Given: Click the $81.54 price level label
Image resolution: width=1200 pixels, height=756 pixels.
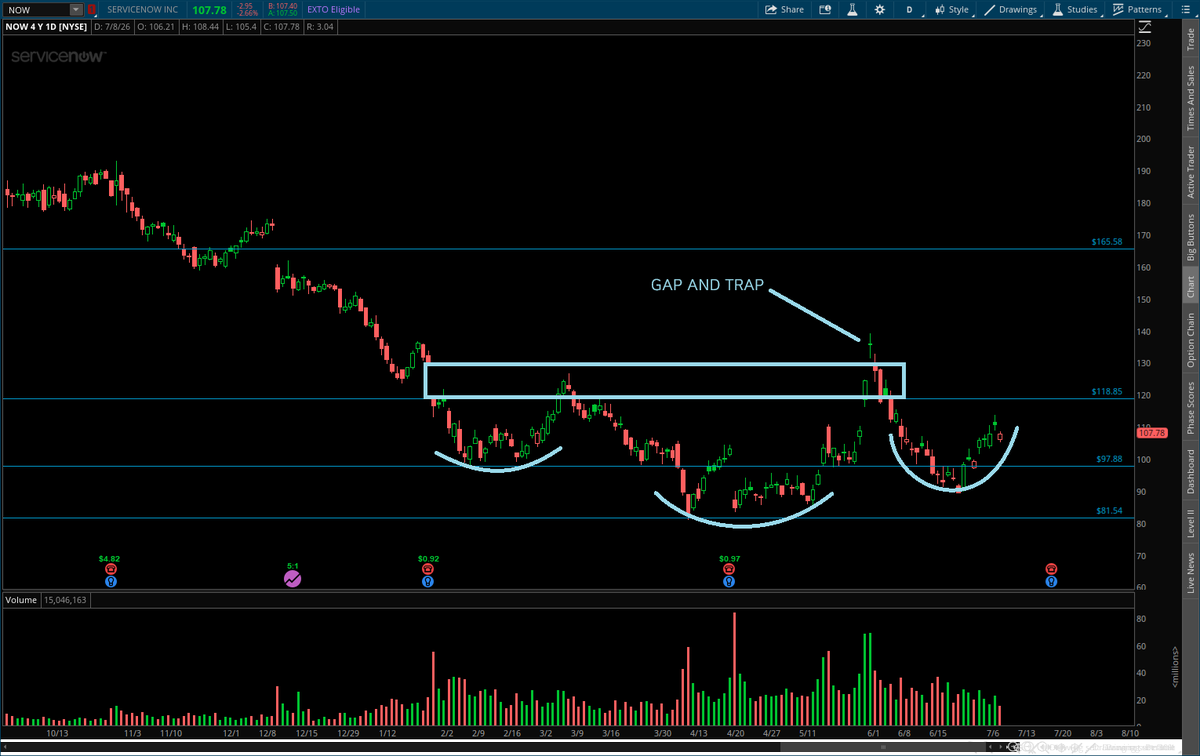Looking at the screenshot, I should pyautogui.click(x=1111, y=510).
